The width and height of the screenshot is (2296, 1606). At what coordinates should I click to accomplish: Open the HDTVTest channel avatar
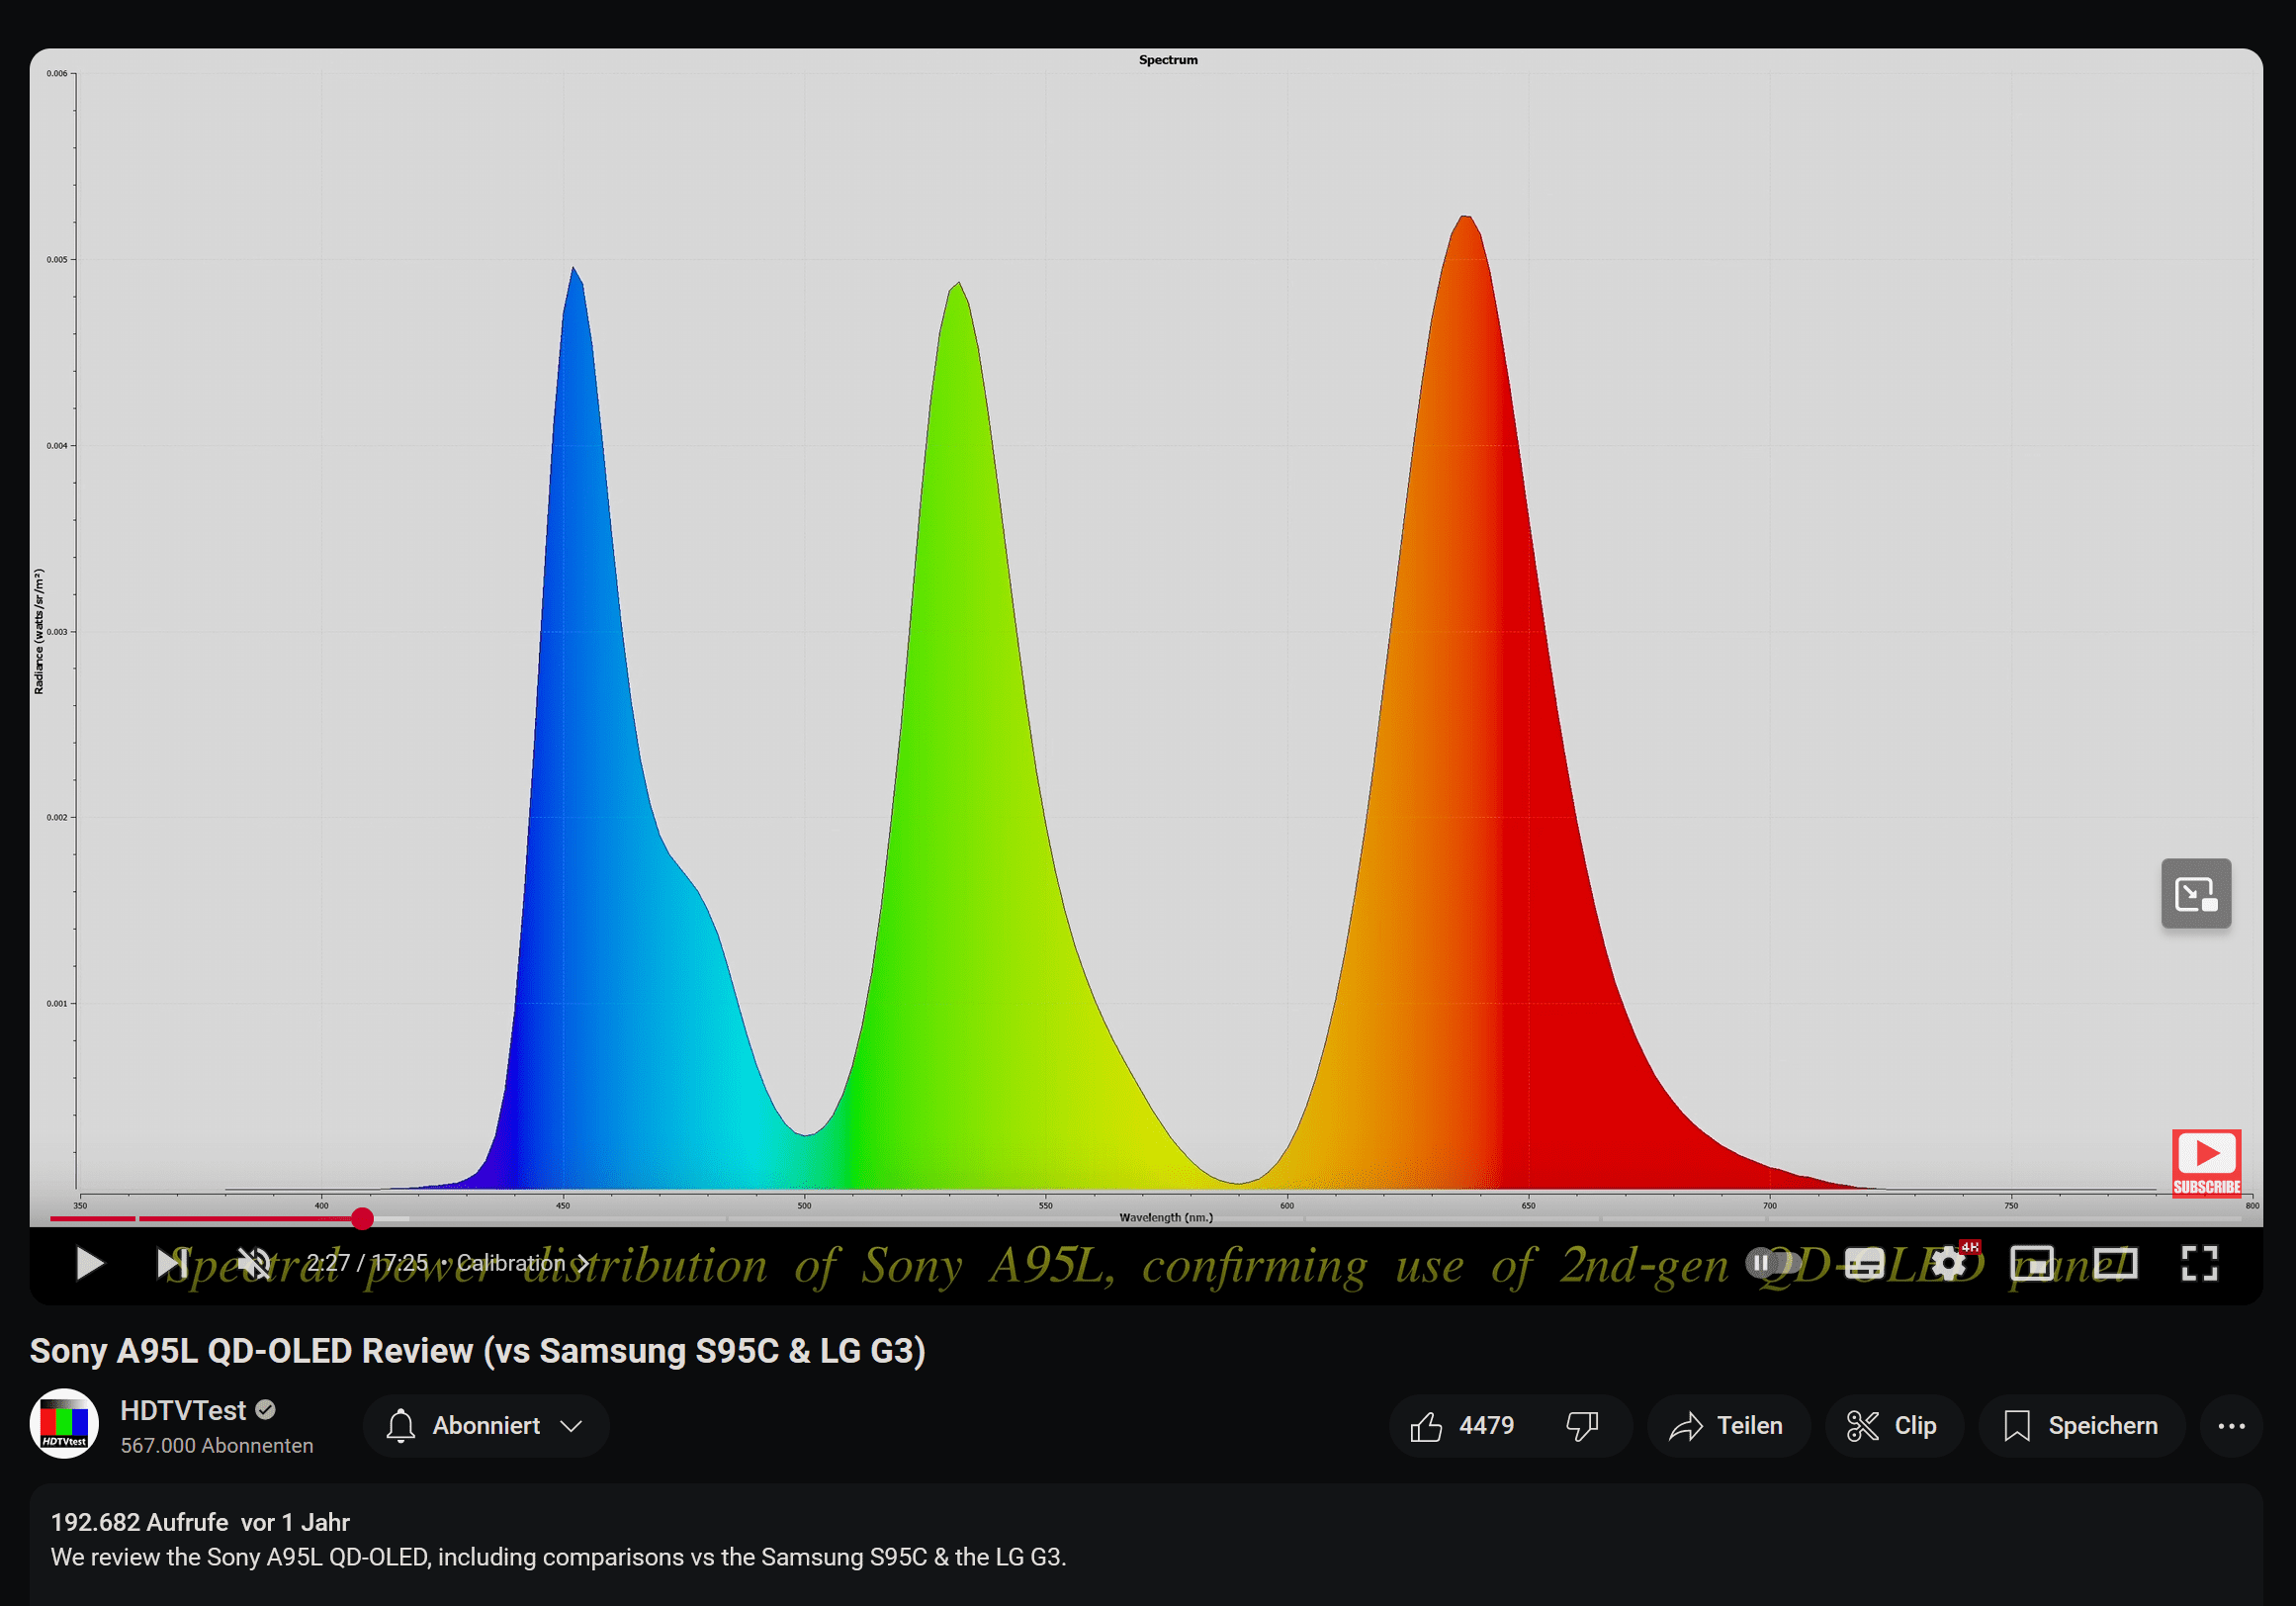click(64, 1424)
